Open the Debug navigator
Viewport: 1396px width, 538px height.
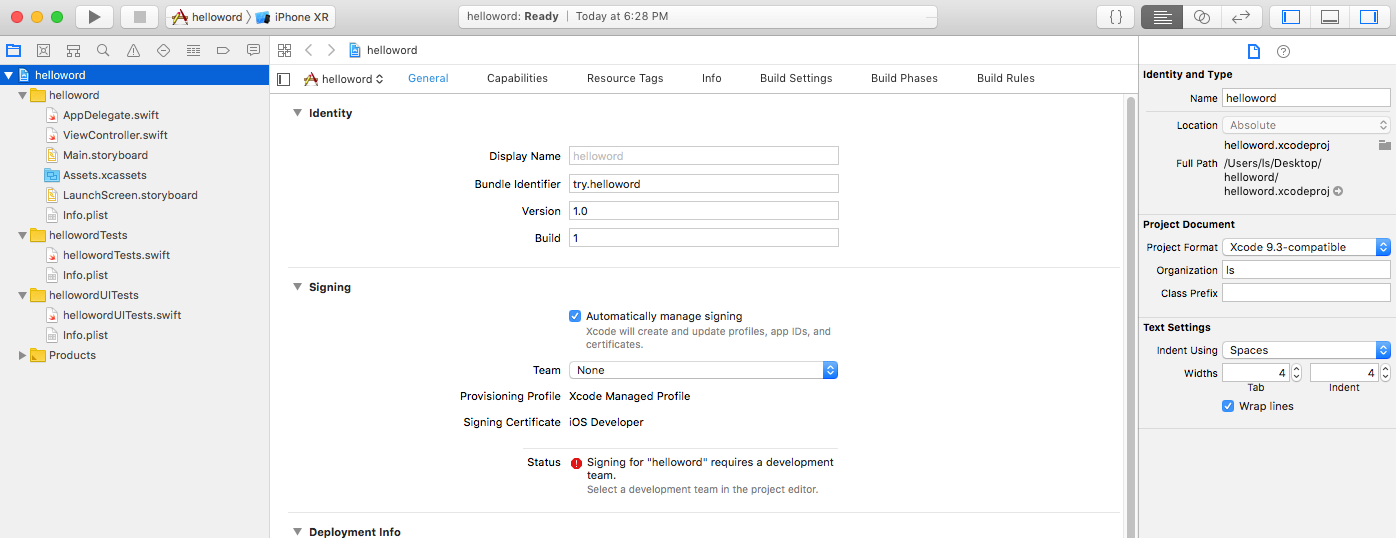[193, 50]
